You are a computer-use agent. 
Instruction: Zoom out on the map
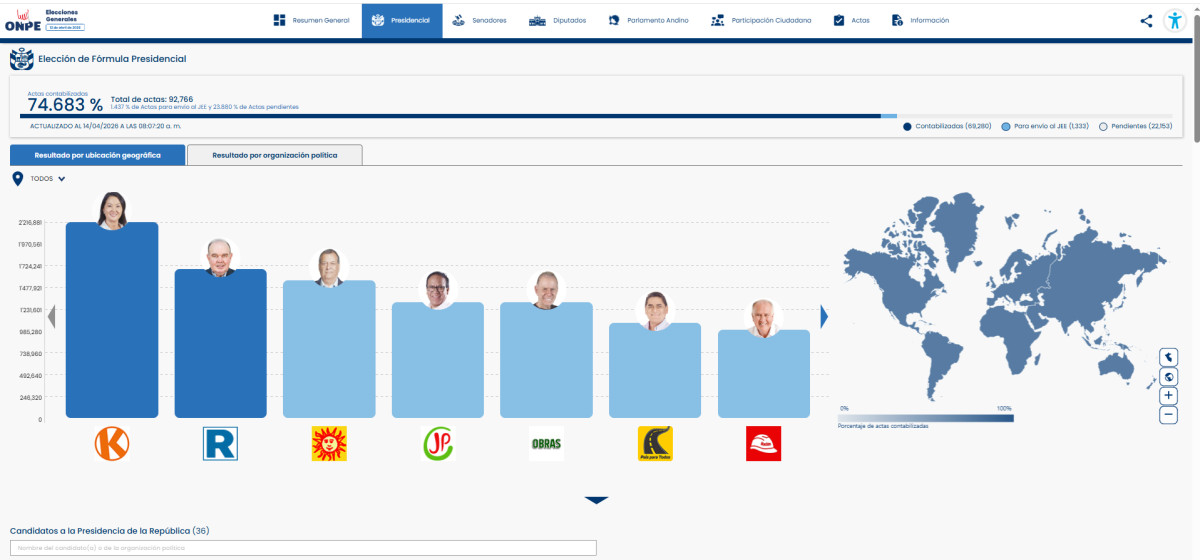(x=1168, y=415)
